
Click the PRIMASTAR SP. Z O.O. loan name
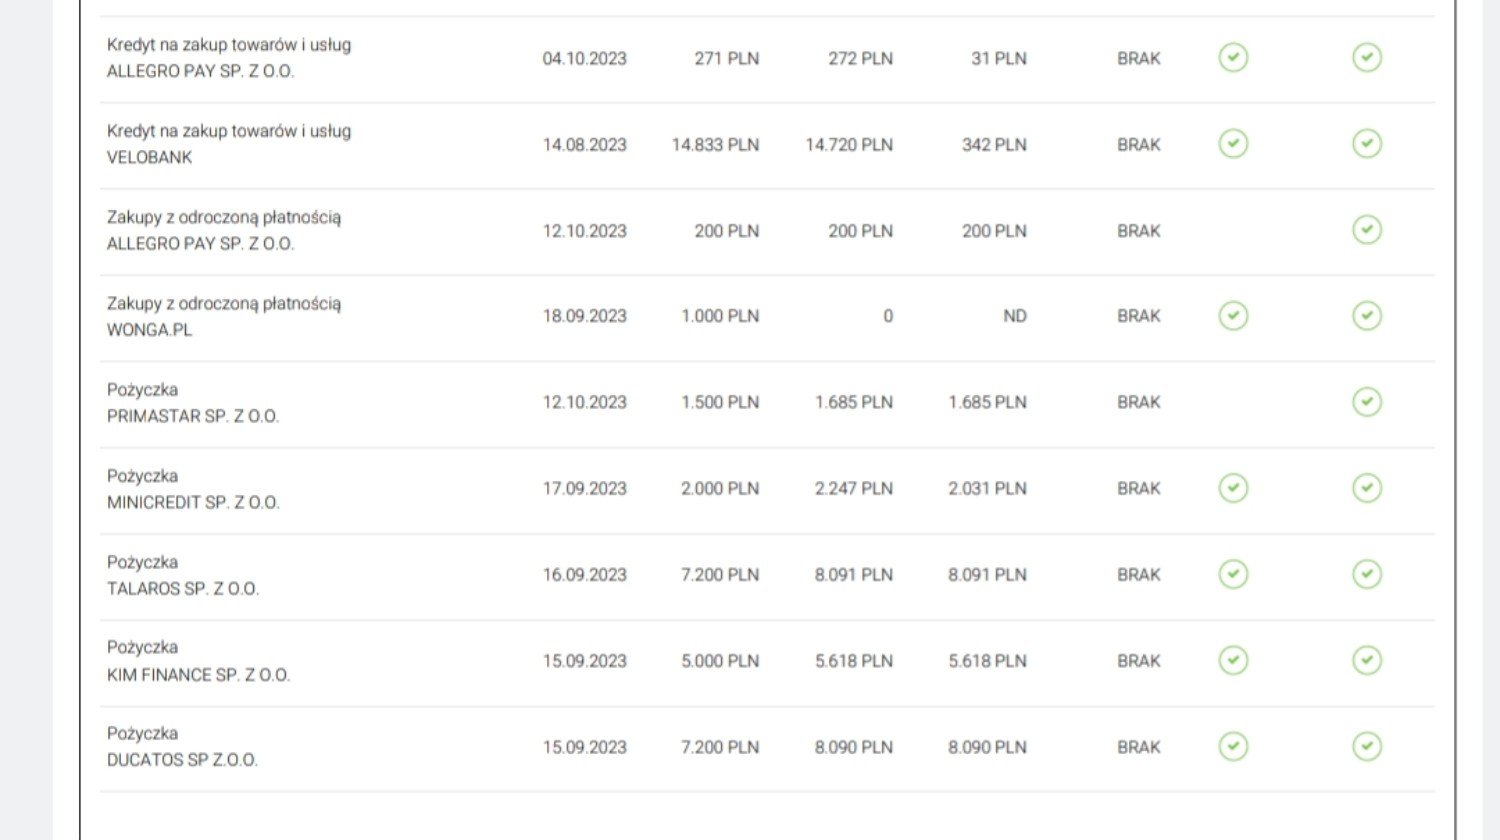(x=192, y=416)
